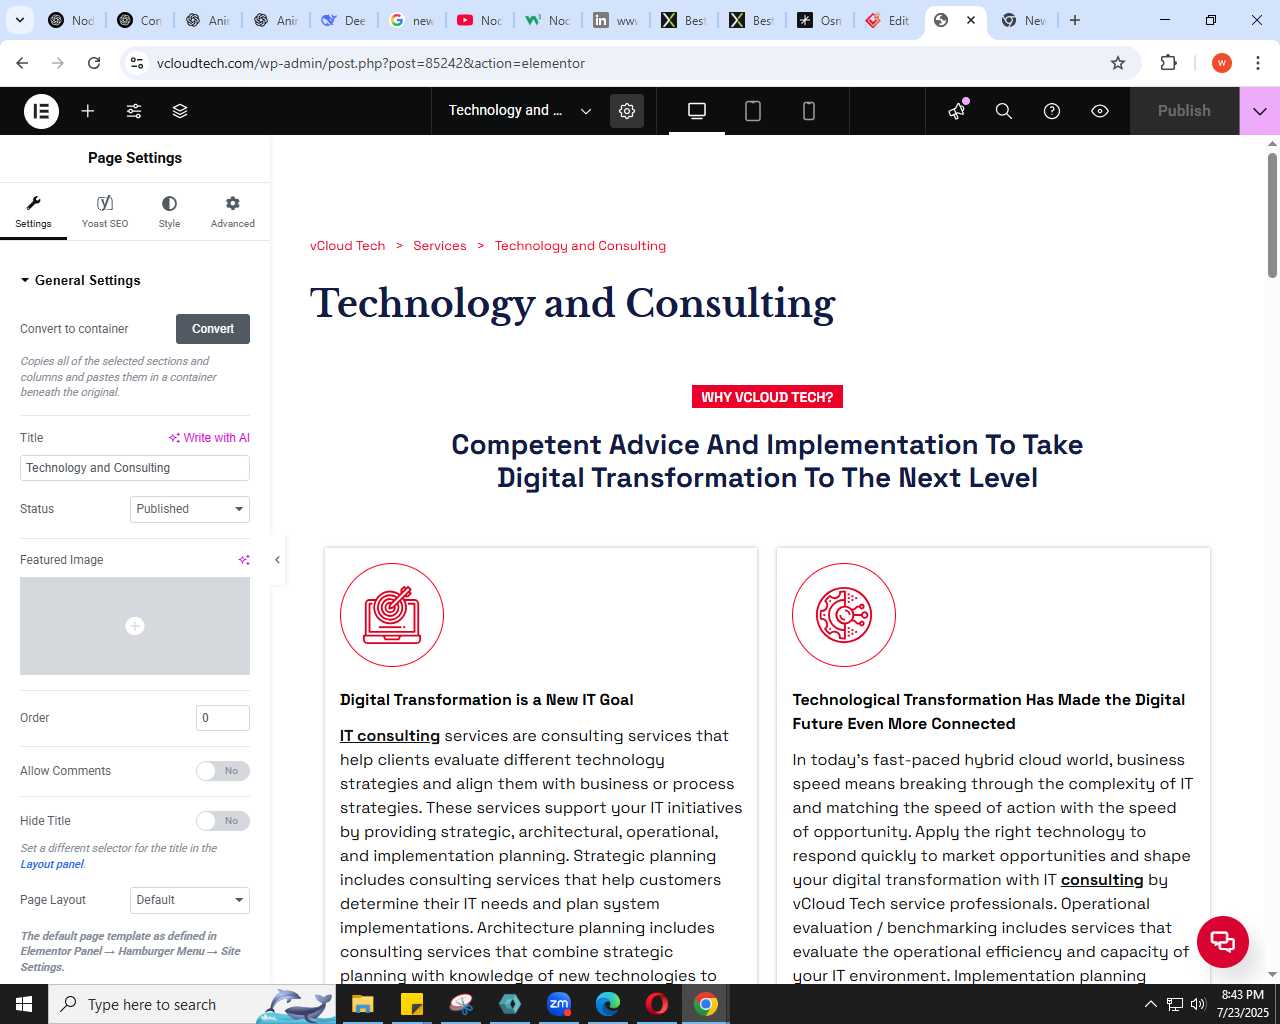The width and height of the screenshot is (1280, 1024).
Task: Open IT consulting hyperlink
Action: [390, 736]
